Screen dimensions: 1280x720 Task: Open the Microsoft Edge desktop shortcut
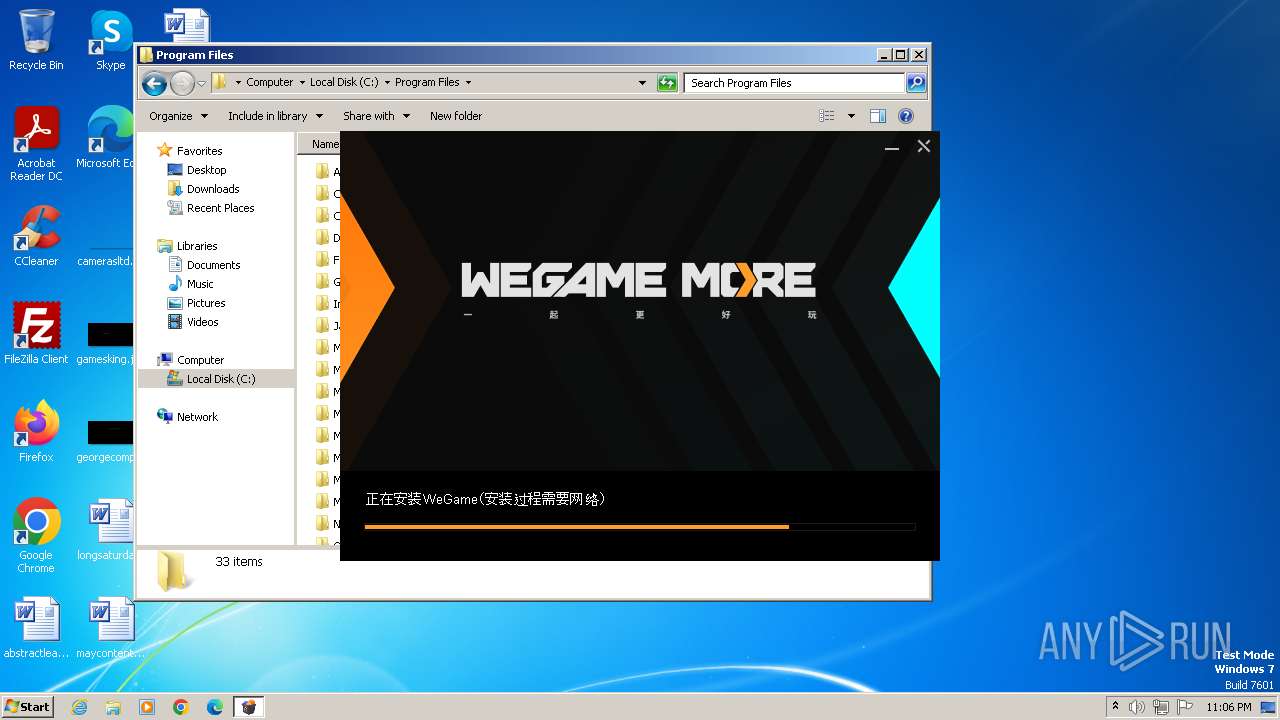(106, 138)
